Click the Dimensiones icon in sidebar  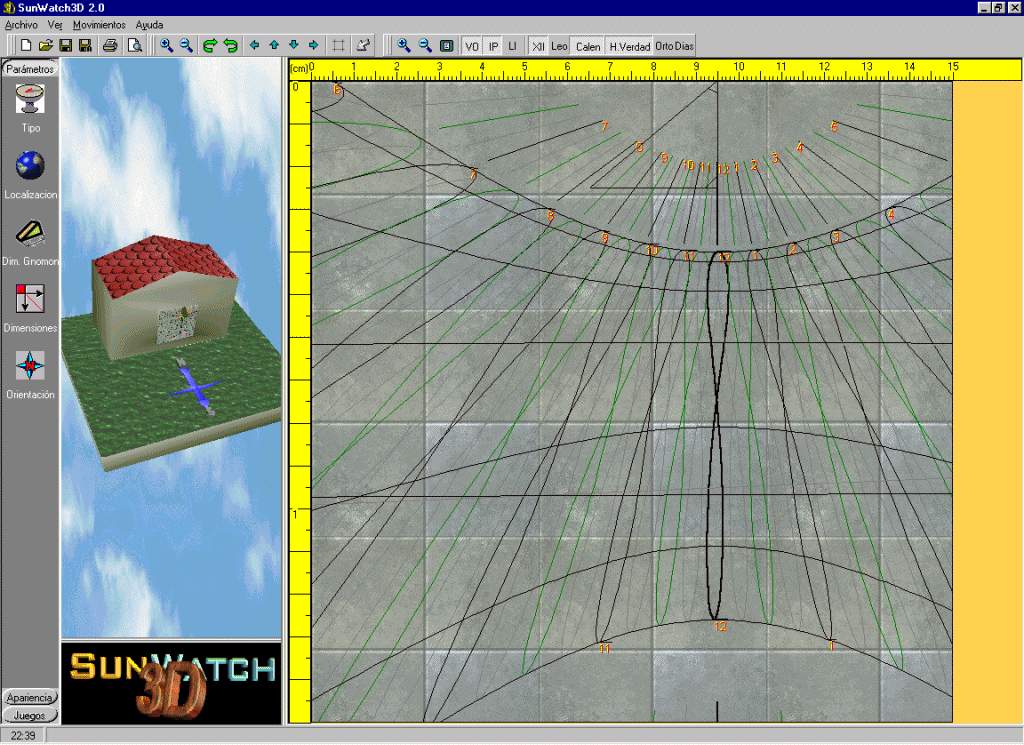point(30,299)
